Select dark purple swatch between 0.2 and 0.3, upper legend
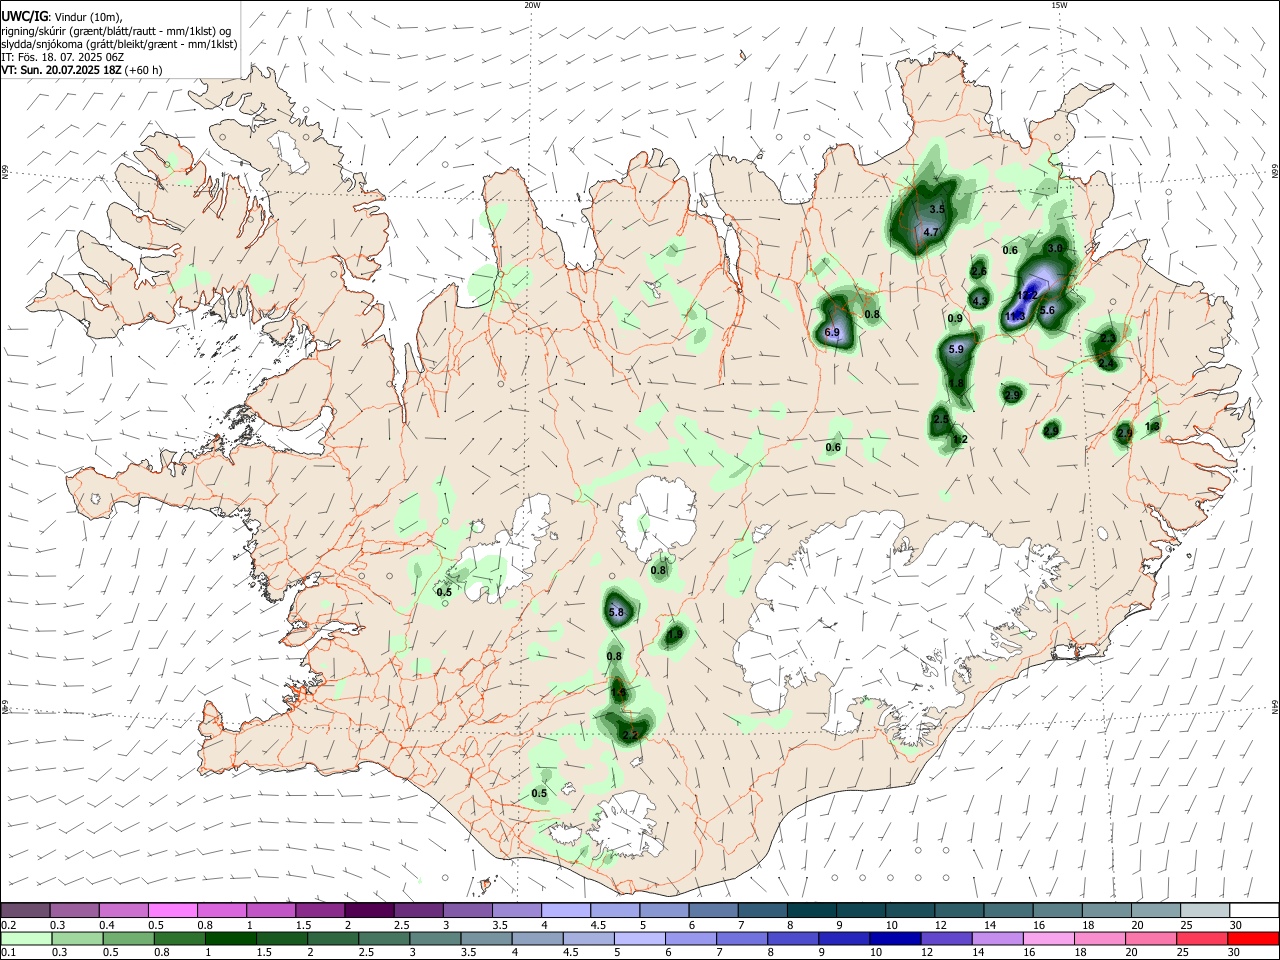Viewport: 1280px width, 960px height. pos(25,910)
